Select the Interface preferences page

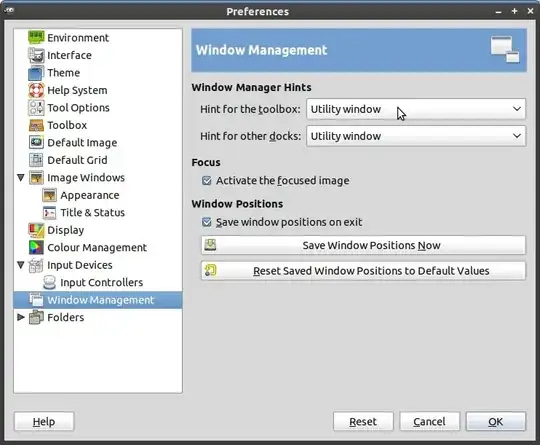click(x=69, y=55)
